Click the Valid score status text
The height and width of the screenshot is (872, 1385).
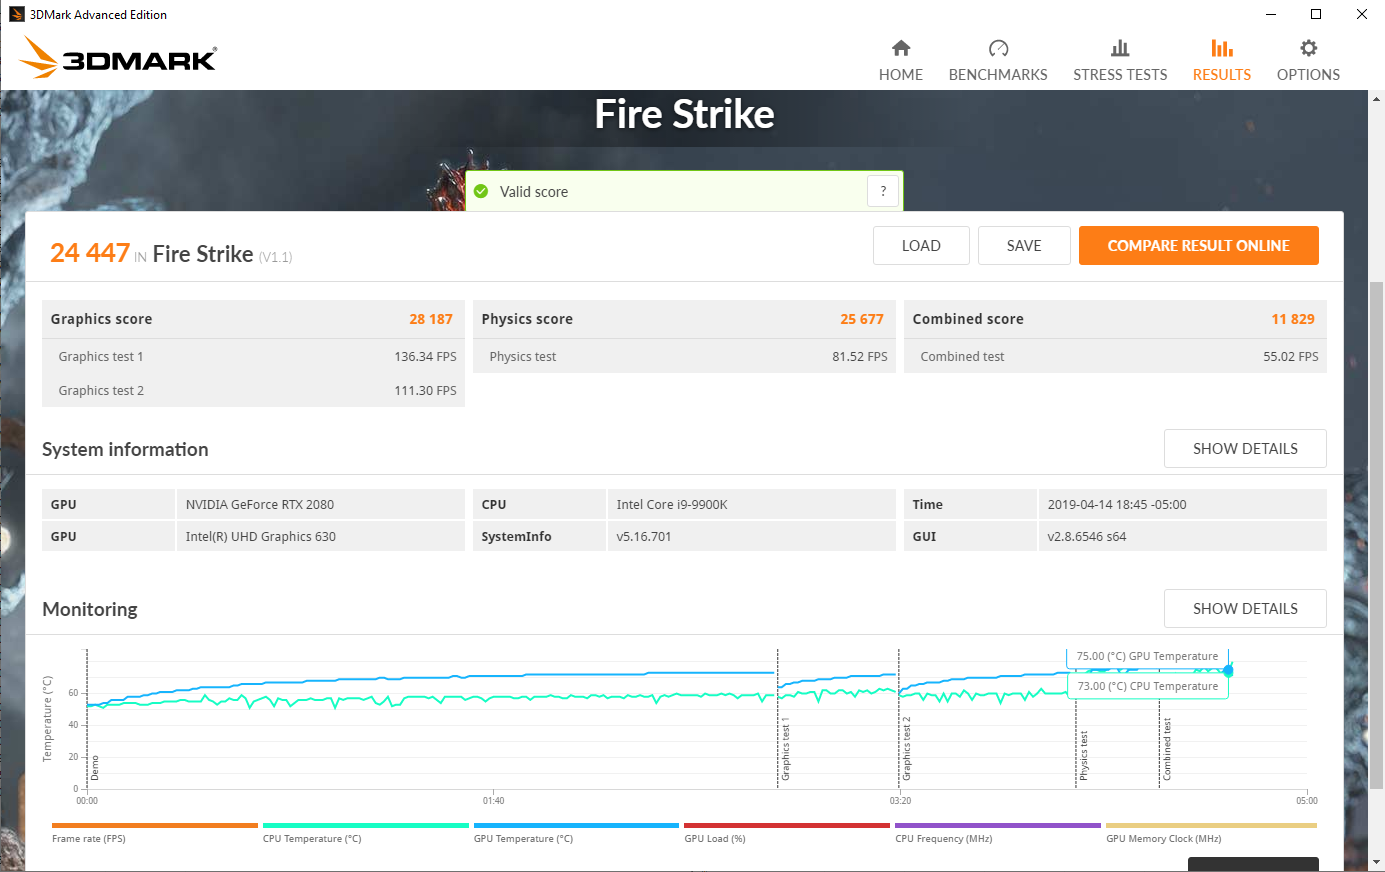point(534,192)
